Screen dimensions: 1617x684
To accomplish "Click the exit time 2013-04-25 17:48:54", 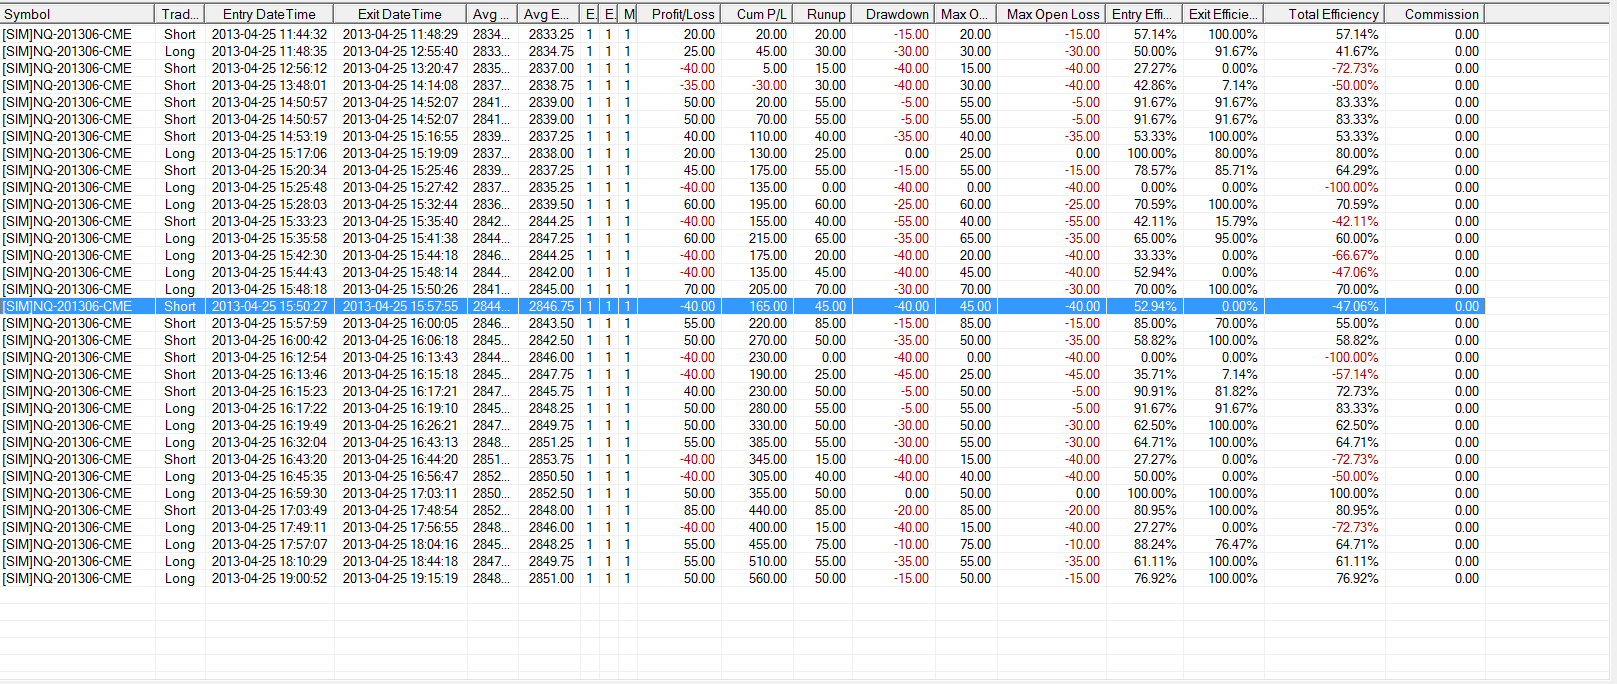I will [400, 510].
